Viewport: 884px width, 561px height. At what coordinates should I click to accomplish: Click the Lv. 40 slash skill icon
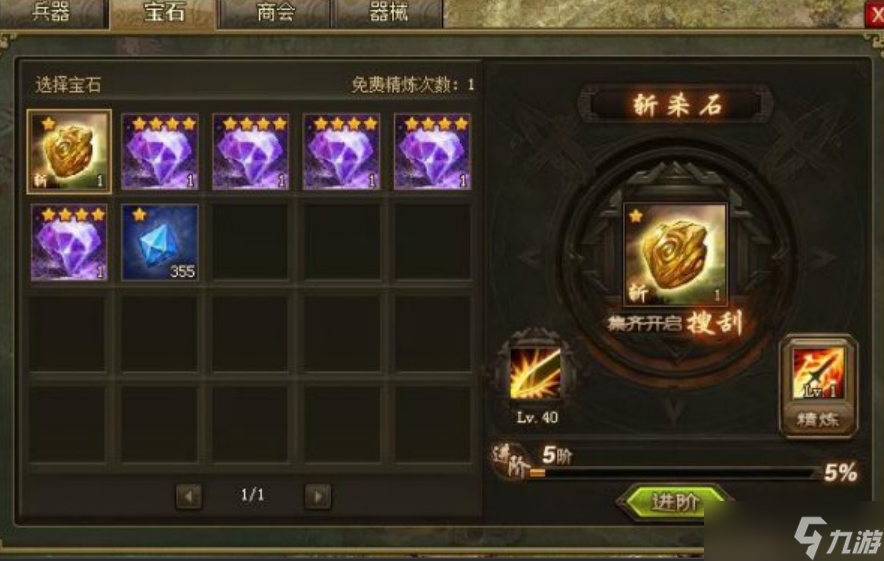(x=536, y=374)
